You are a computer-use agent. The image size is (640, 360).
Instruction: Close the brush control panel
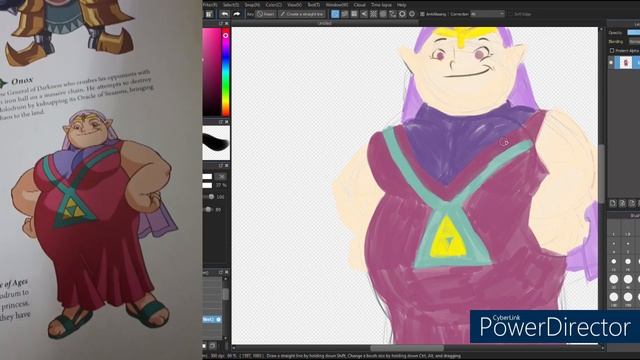pos(227,166)
